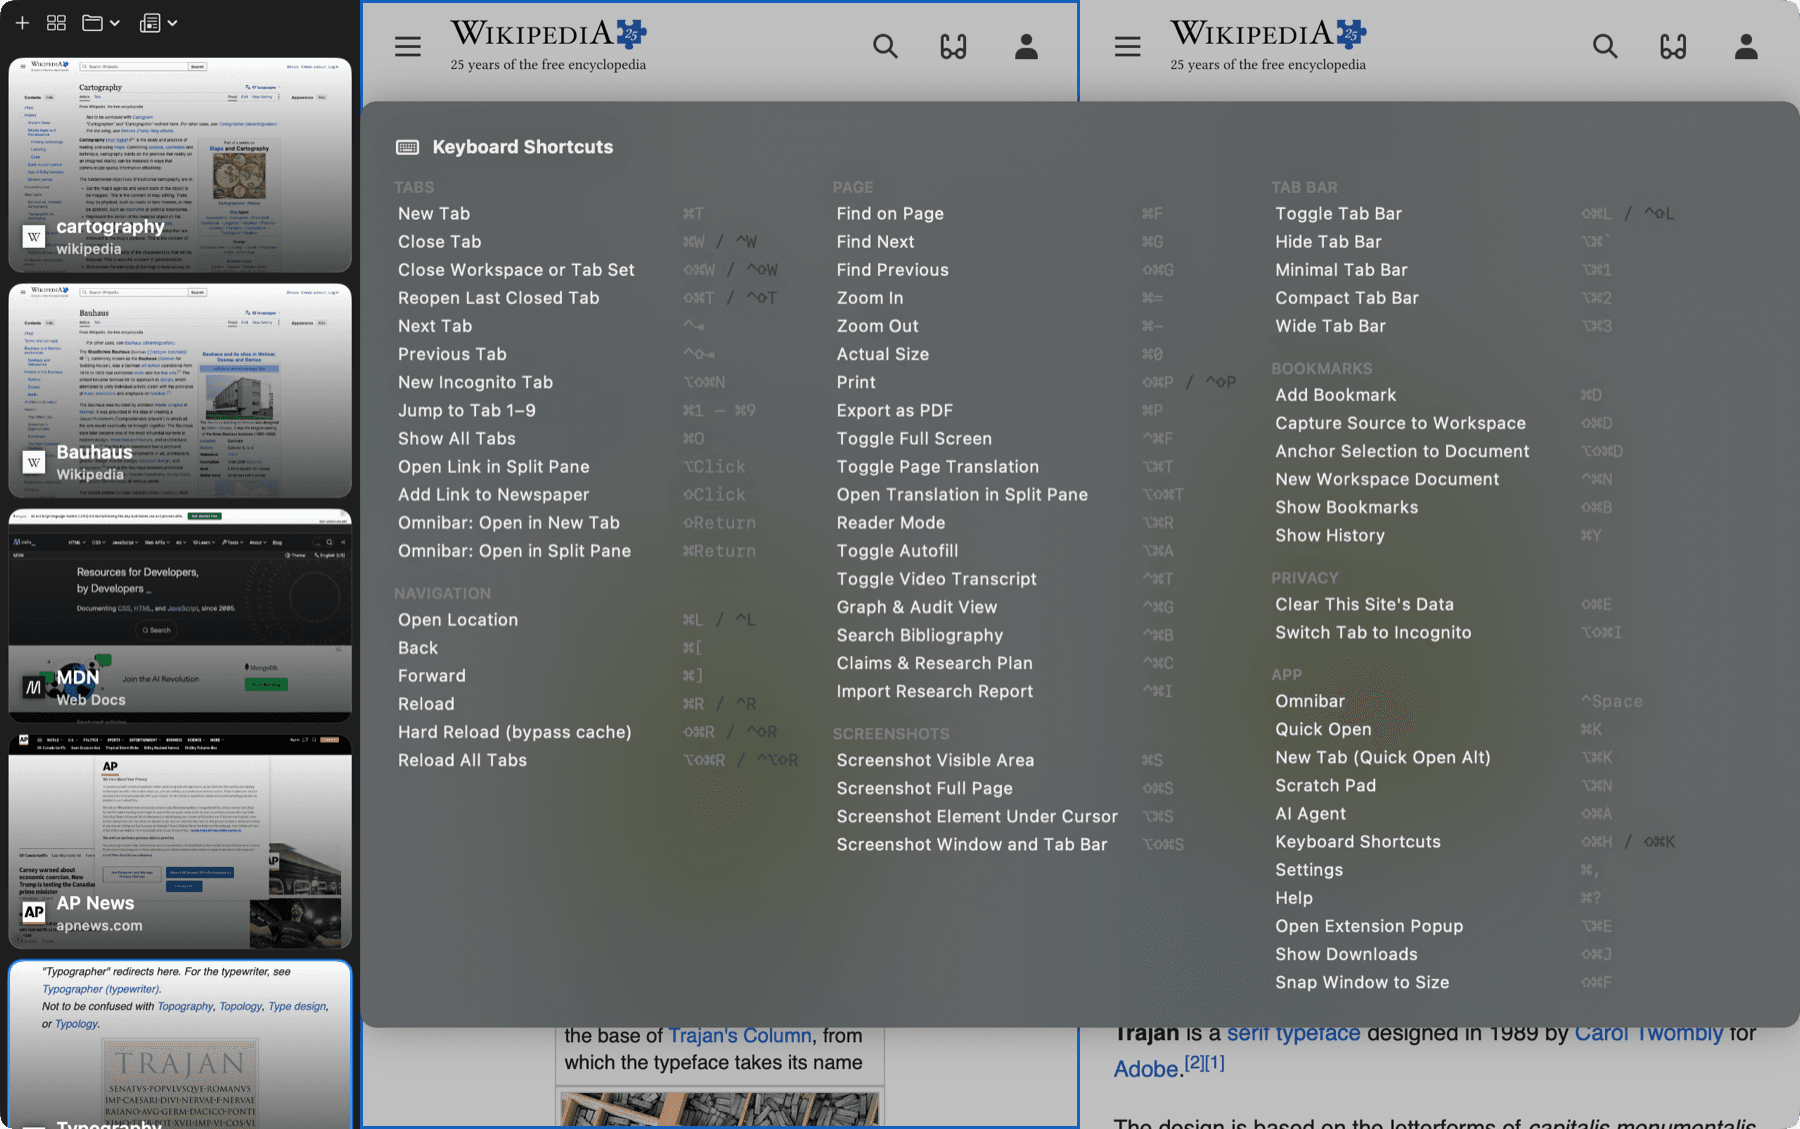Select New Incognito Tab entry

(x=597, y=382)
